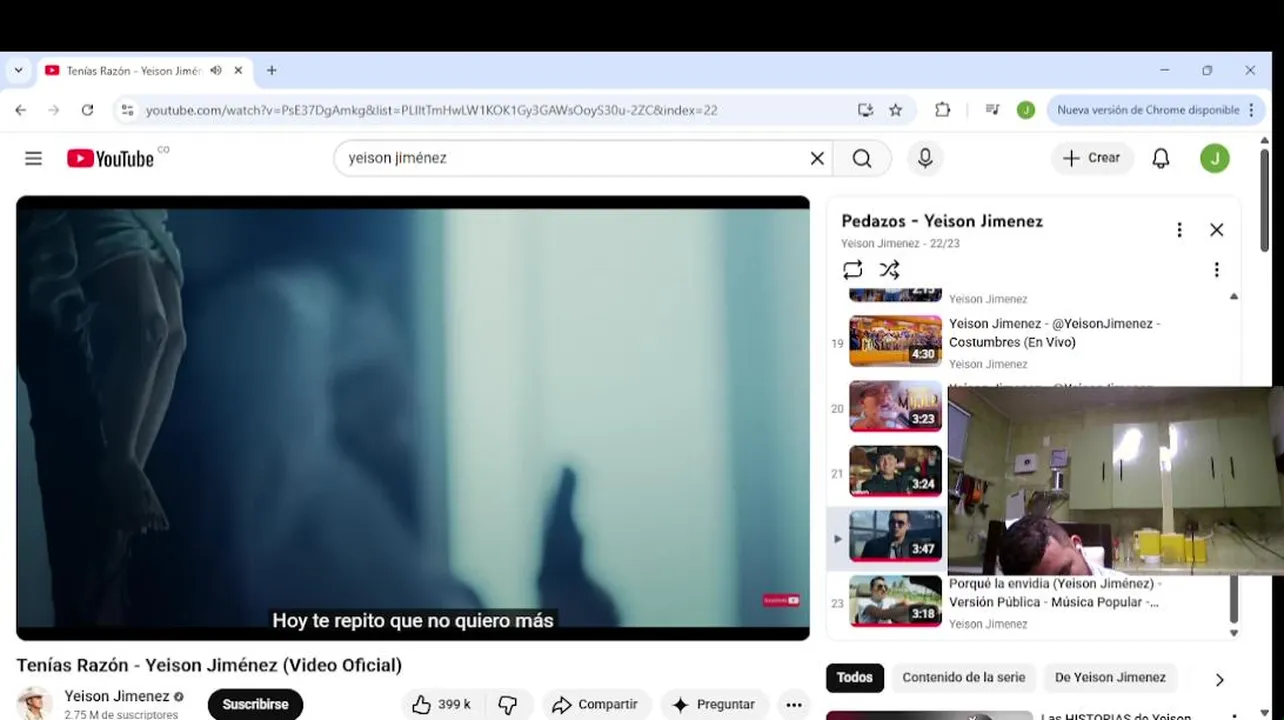Subscribe with the Suscribirse button
The height and width of the screenshot is (720, 1284).
tap(255, 704)
